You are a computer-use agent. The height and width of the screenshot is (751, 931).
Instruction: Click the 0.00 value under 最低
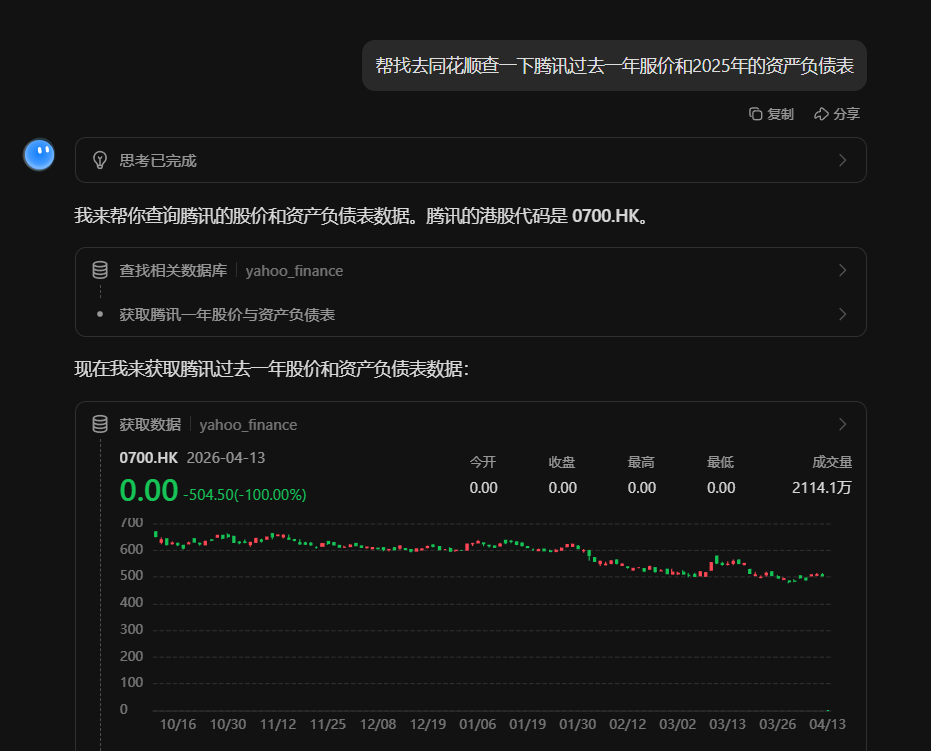click(x=721, y=488)
